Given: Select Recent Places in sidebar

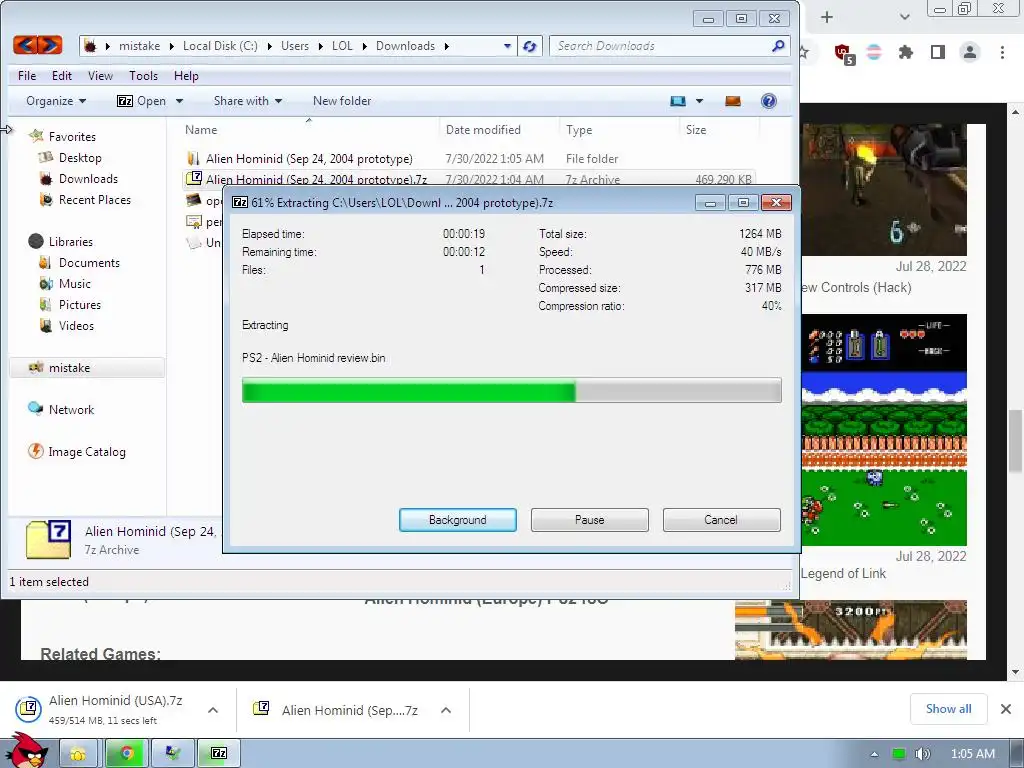Looking at the screenshot, I should pyautogui.click(x=95, y=199).
